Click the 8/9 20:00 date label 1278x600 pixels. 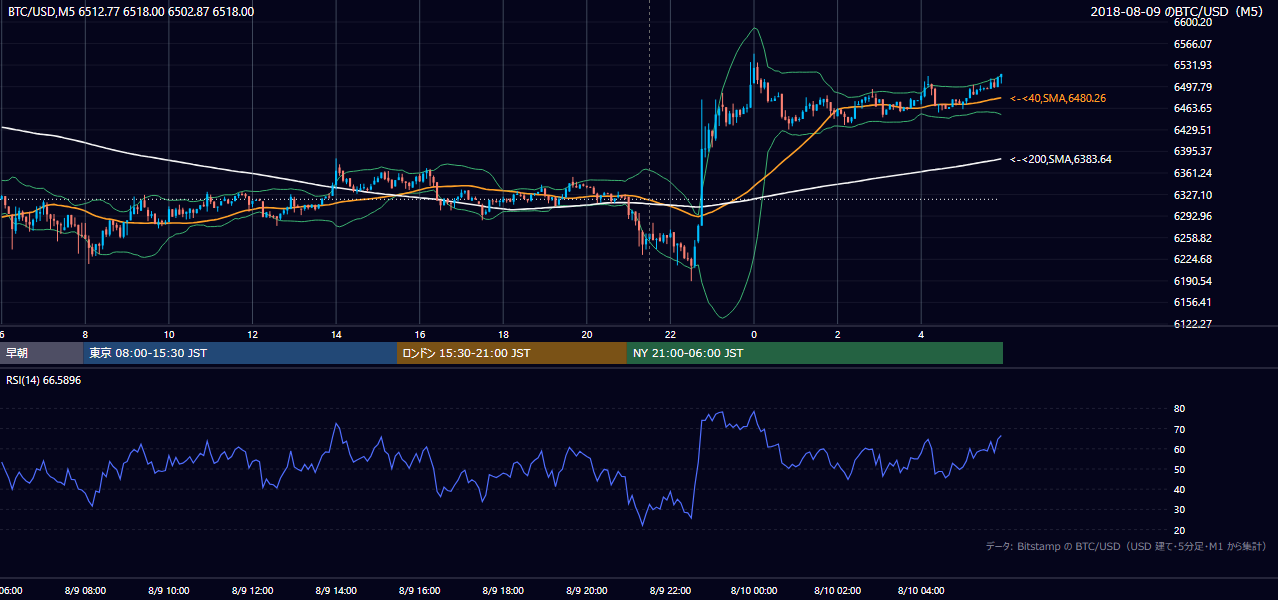[x=587, y=591]
